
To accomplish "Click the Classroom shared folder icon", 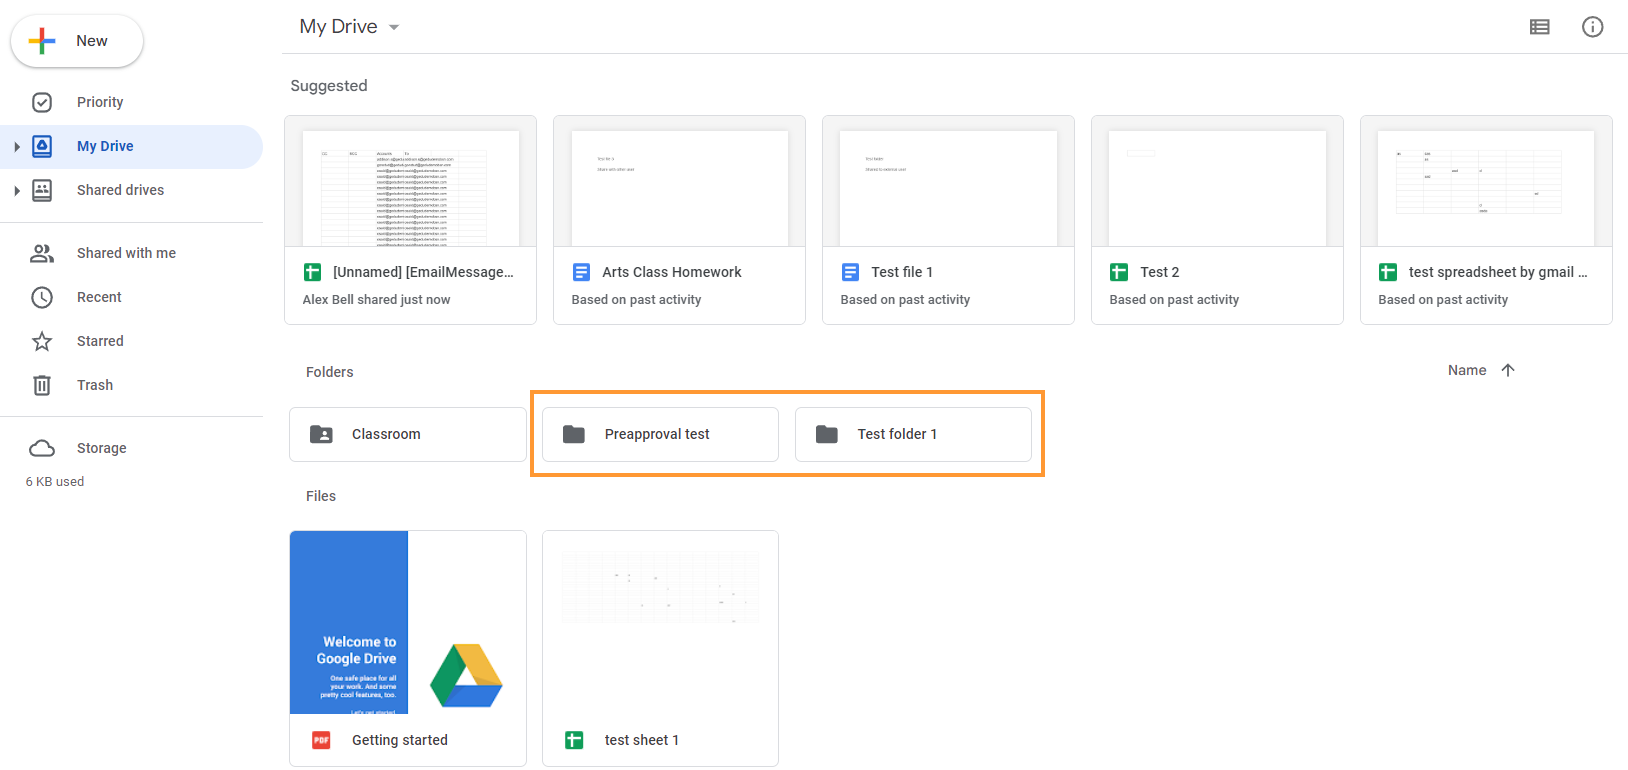I will click(321, 434).
